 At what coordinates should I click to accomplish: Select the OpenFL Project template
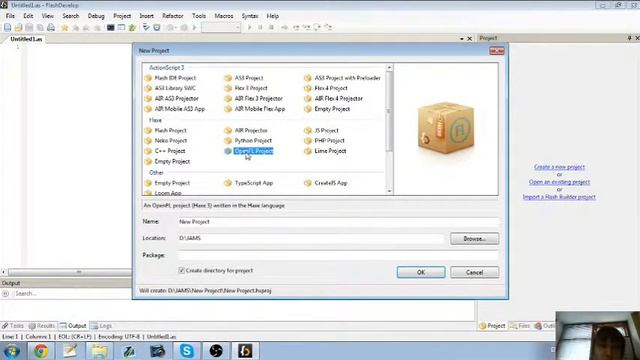pos(249,151)
